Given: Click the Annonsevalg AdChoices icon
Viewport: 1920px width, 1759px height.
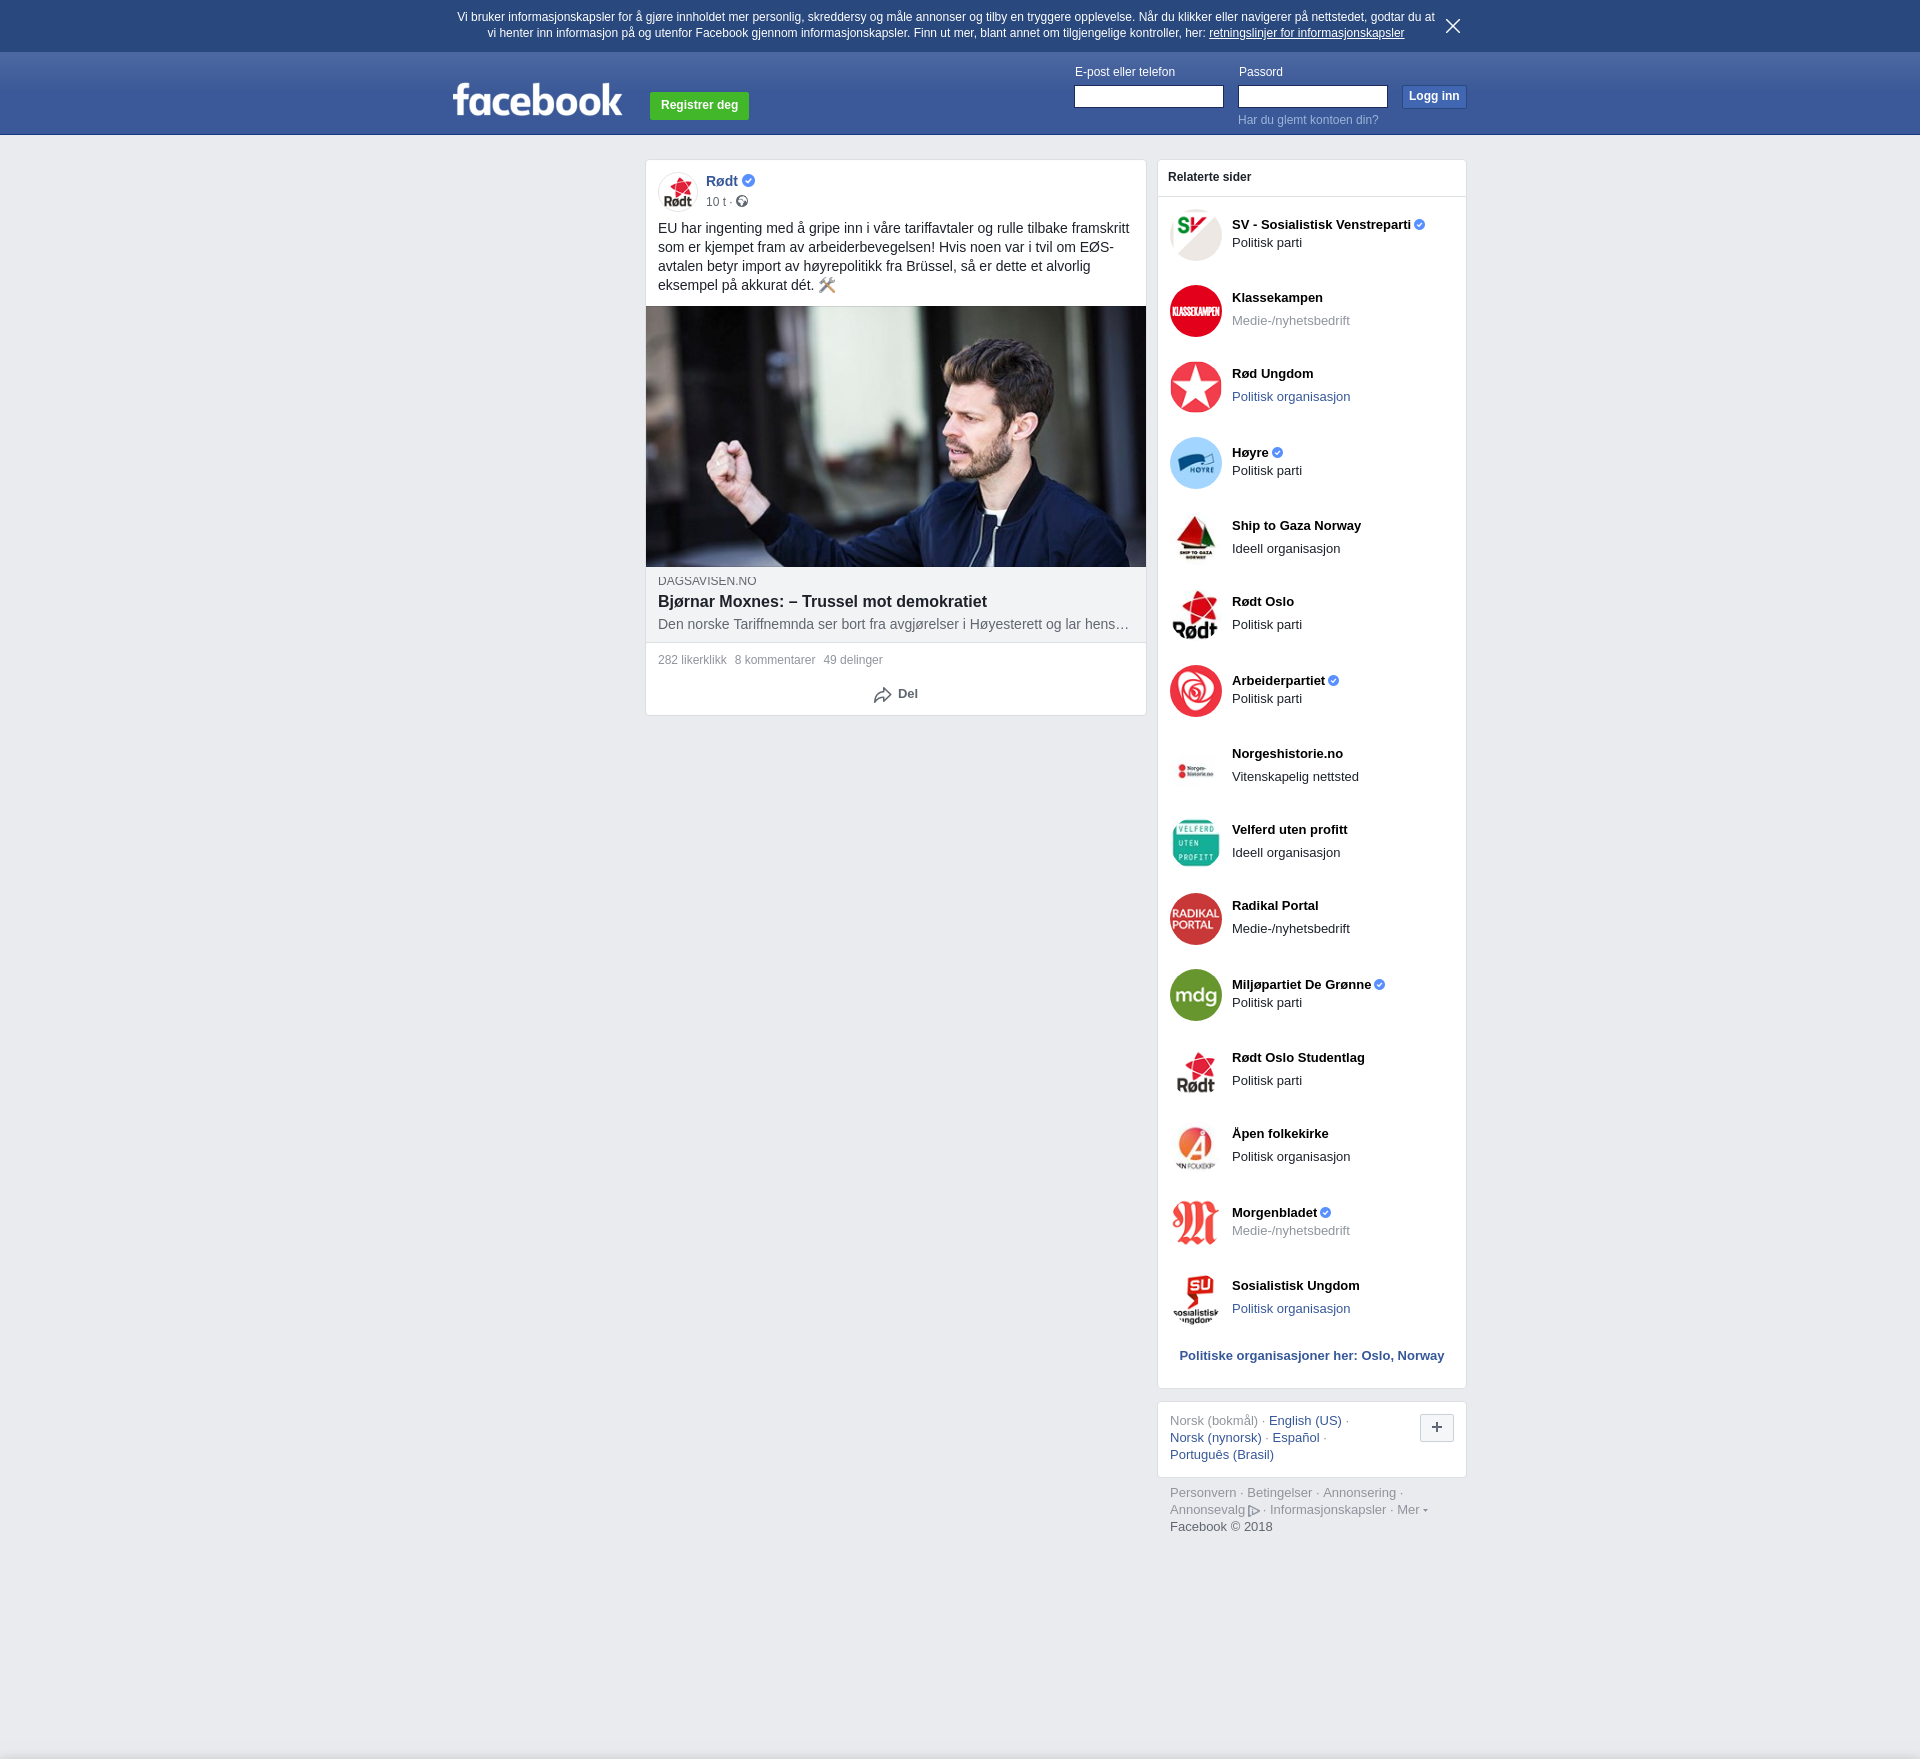Looking at the screenshot, I should pyautogui.click(x=1254, y=1511).
